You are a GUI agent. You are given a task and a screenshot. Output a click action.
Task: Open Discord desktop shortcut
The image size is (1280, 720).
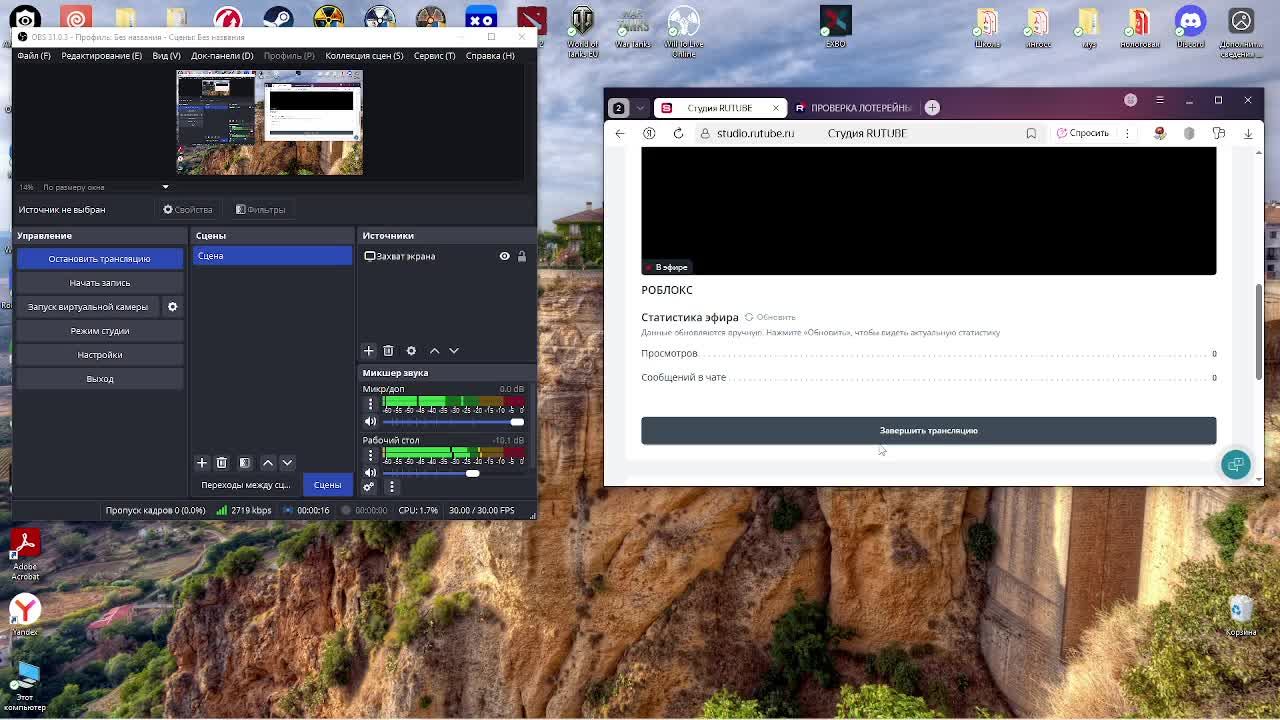(1190, 27)
